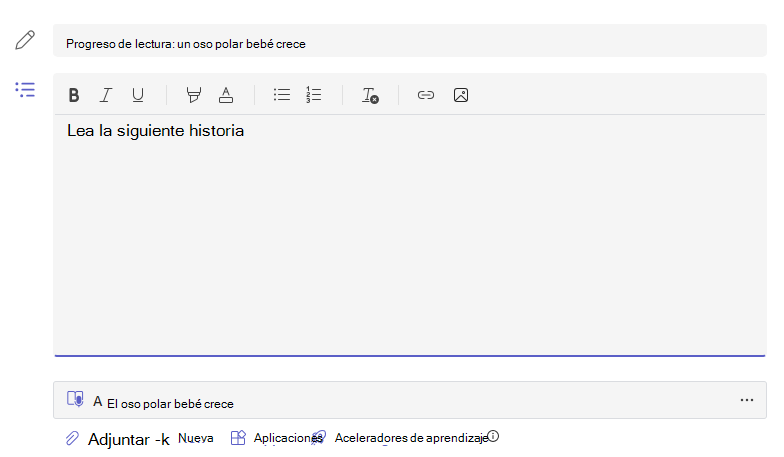Click the pencil title icon

(x=25, y=40)
